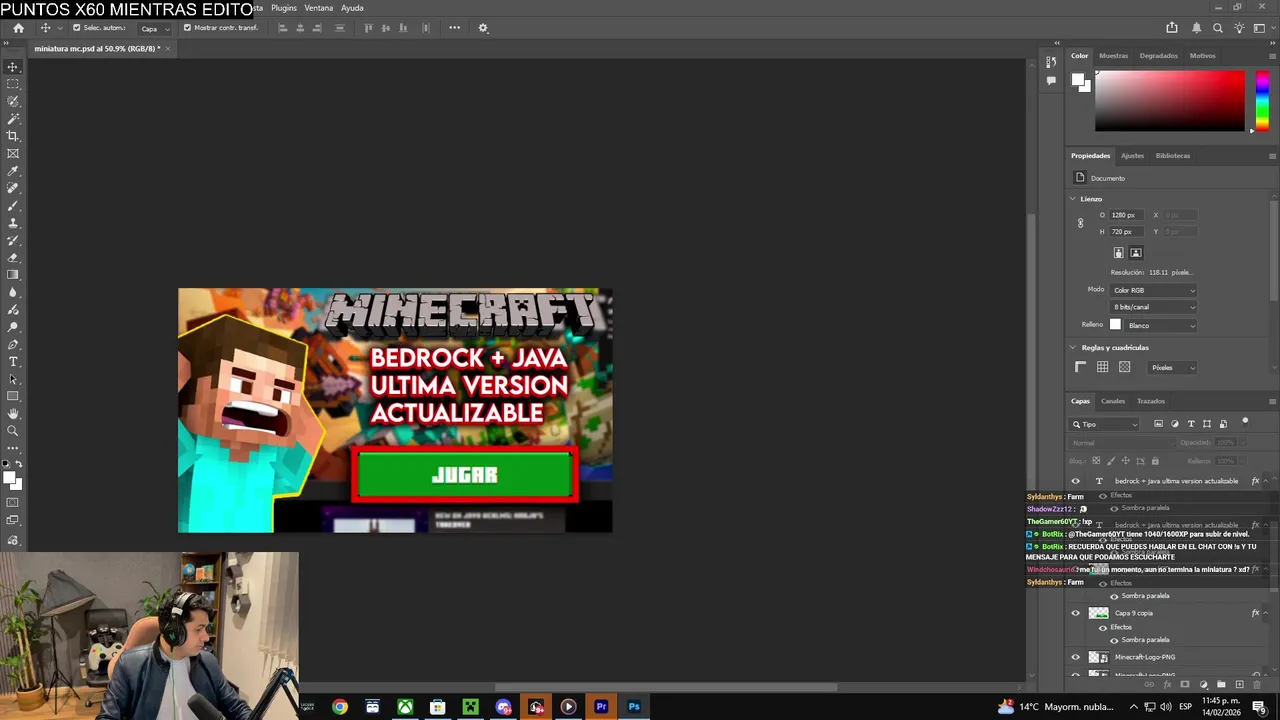This screenshot has width=1280, height=720.
Task: Open the 8 bits/canal dropdown
Action: 1153,307
